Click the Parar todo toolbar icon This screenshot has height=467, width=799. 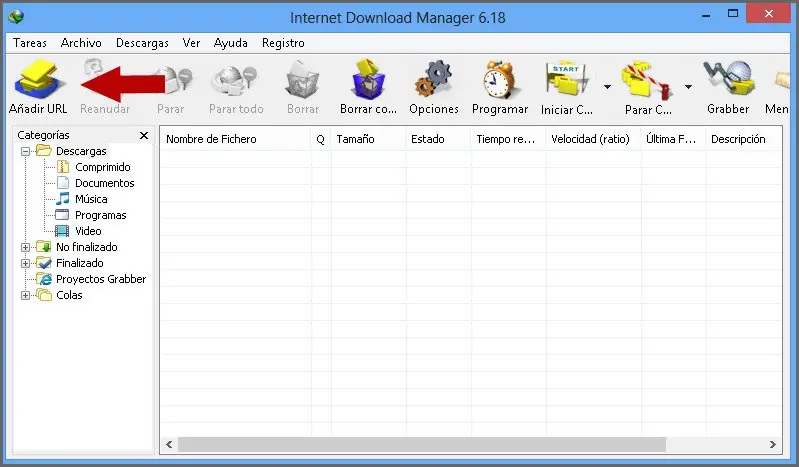[x=235, y=82]
